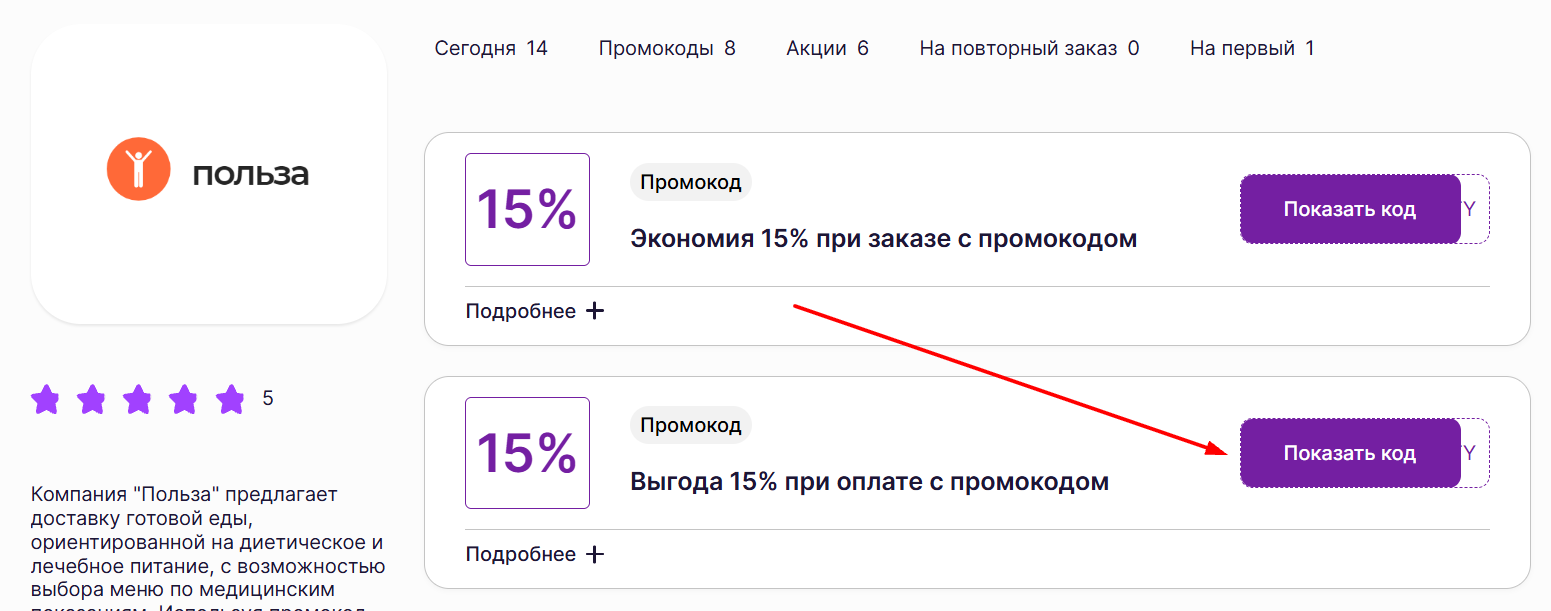The width and height of the screenshot is (1551, 611).
Task: Switch to the Промокоды tab
Action: [x=666, y=47]
